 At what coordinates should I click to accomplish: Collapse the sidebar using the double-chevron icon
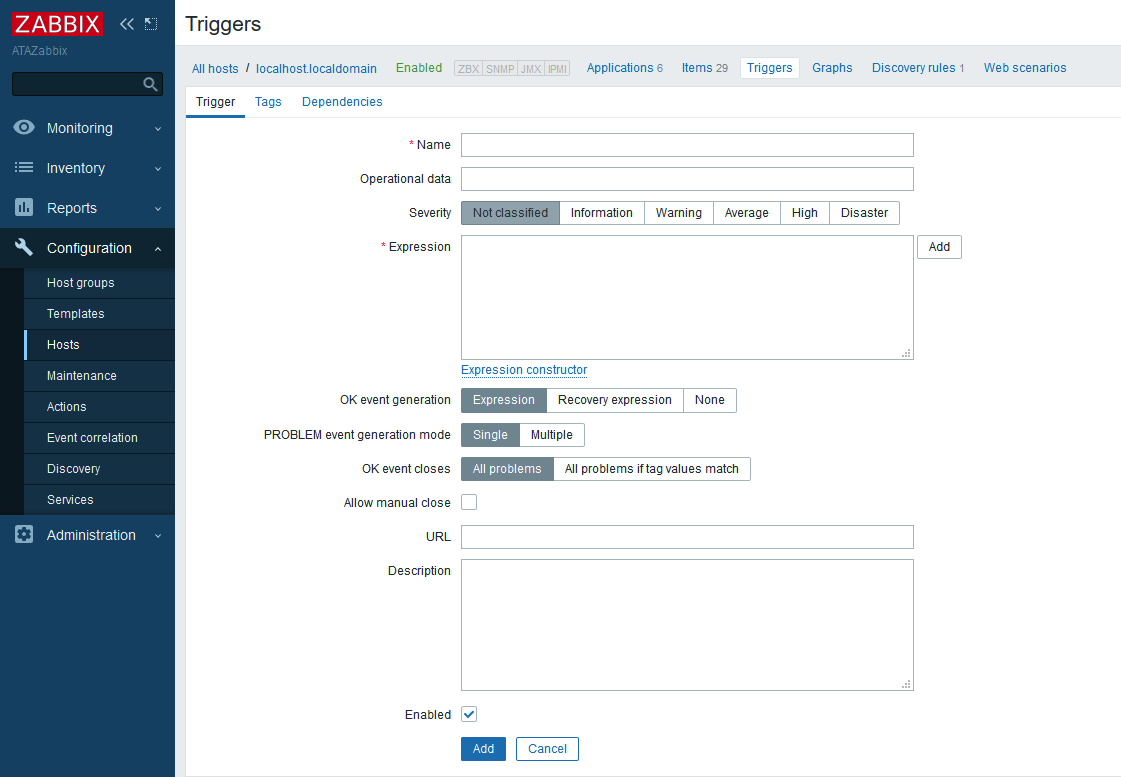tap(126, 23)
